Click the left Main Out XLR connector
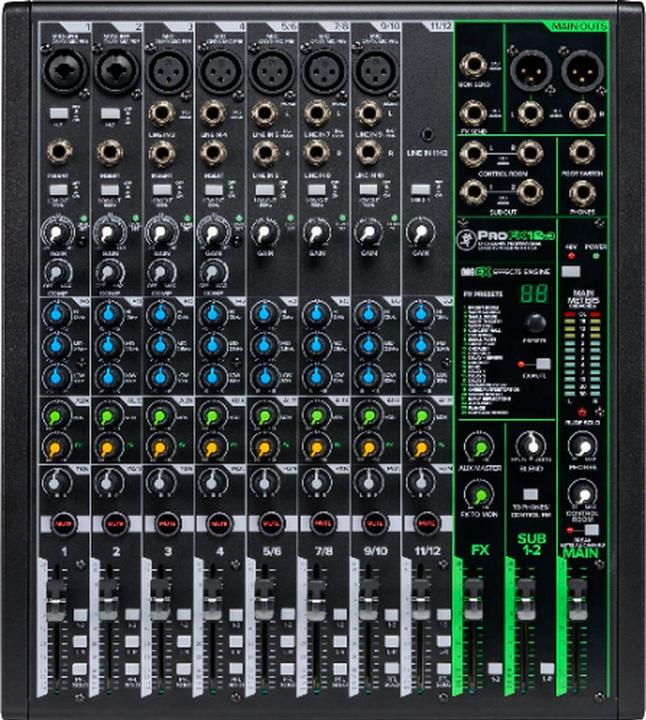 tap(531, 70)
